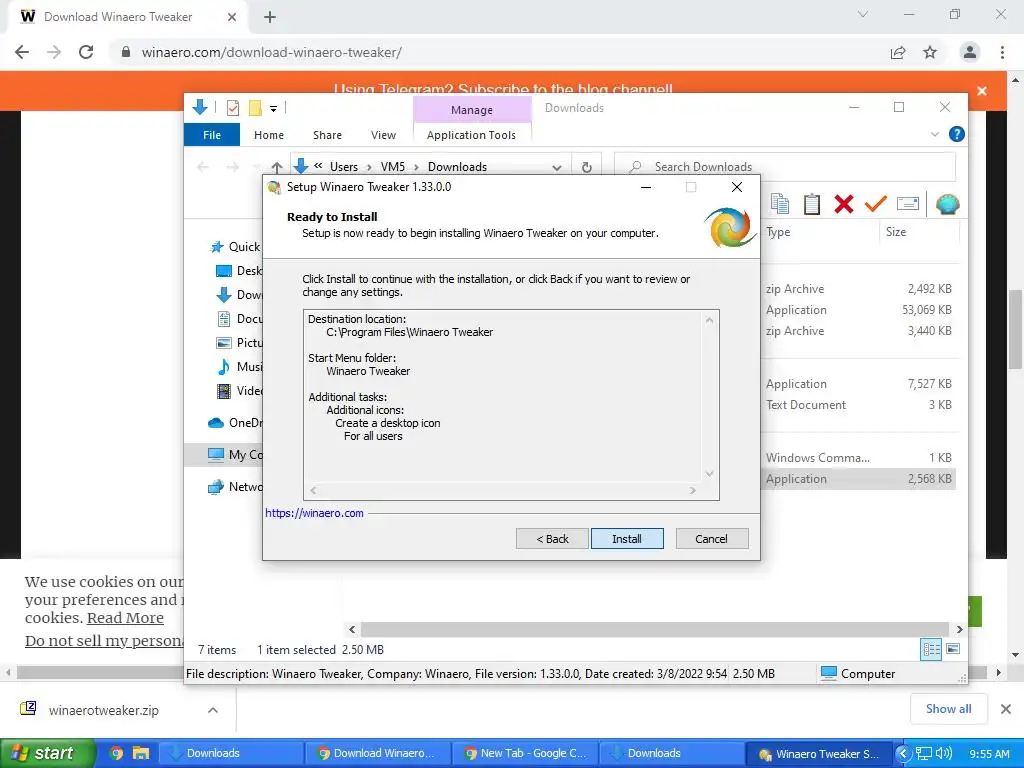Expand the Explorer ribbon chevron
Image resolution: width=1024 pixels, height=768 pixels.
[x=935, y=134]
